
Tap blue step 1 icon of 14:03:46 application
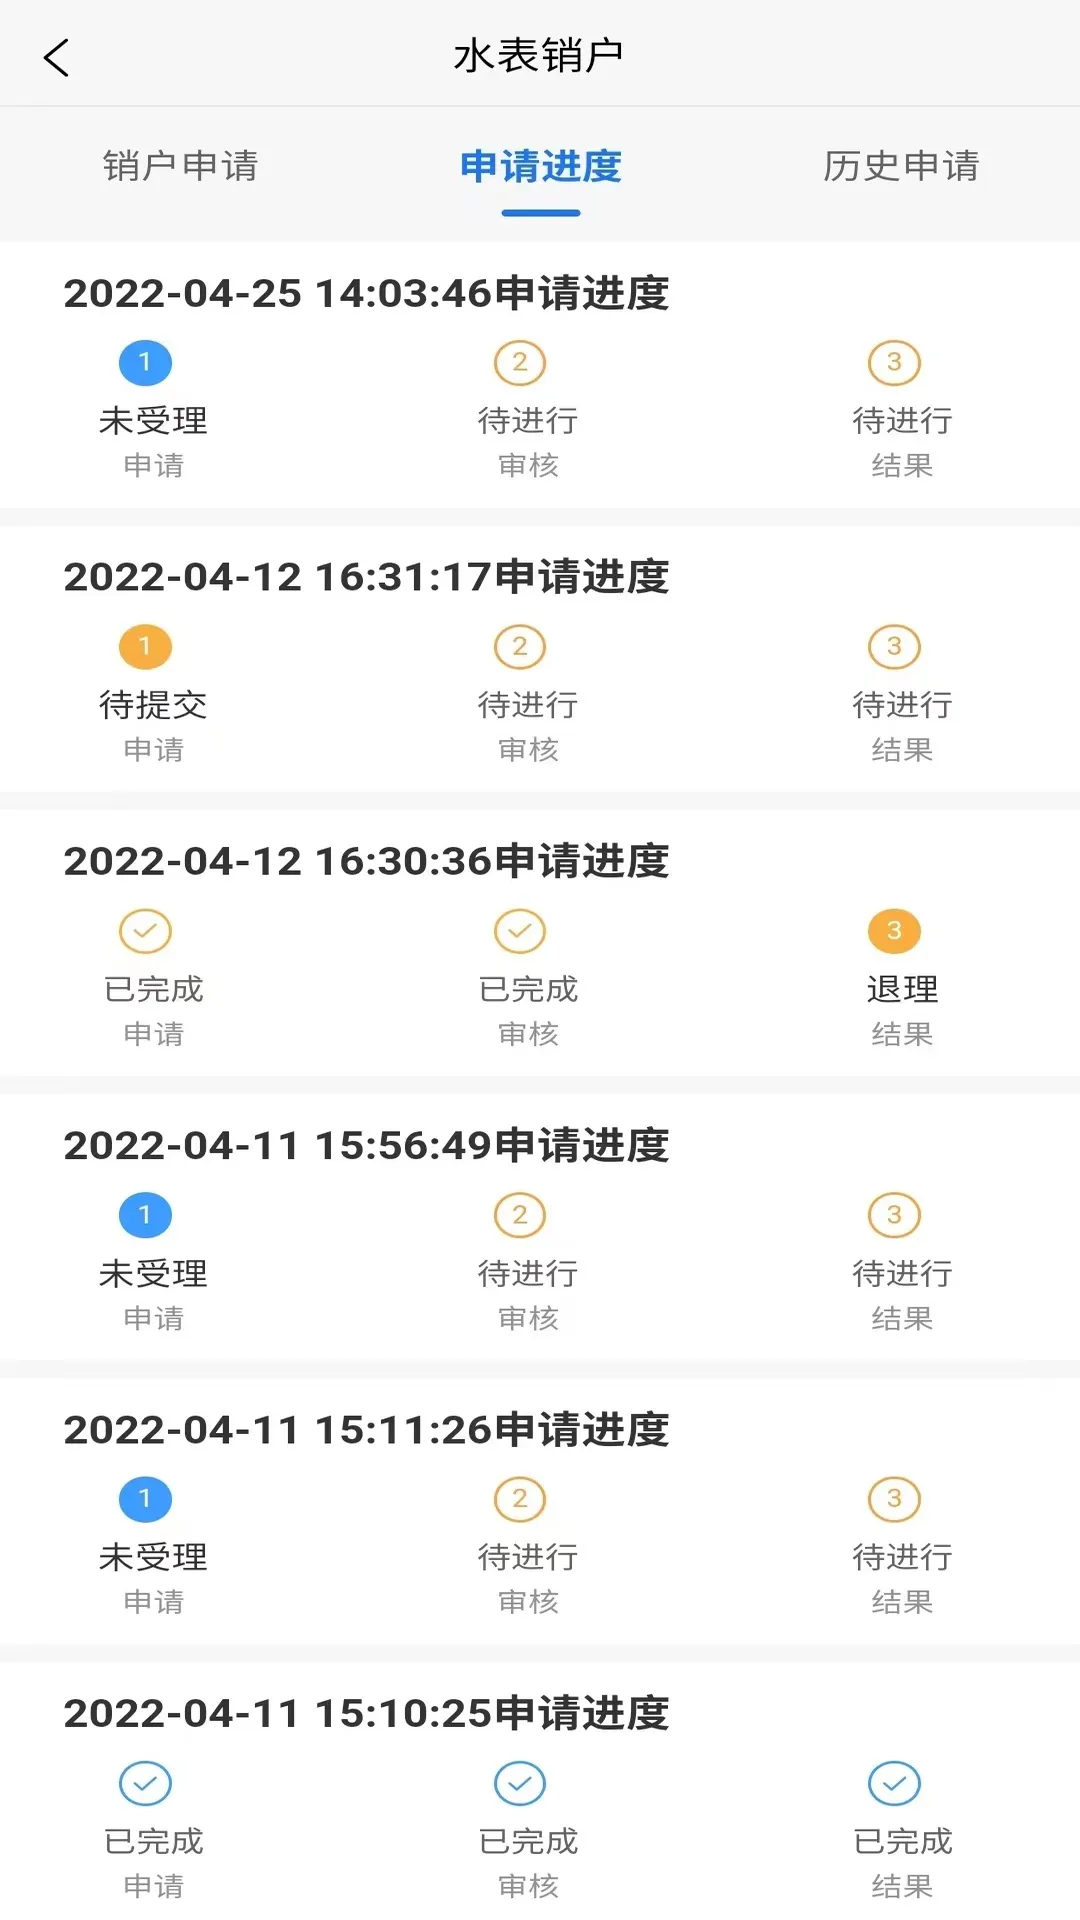tap(145, 362)
